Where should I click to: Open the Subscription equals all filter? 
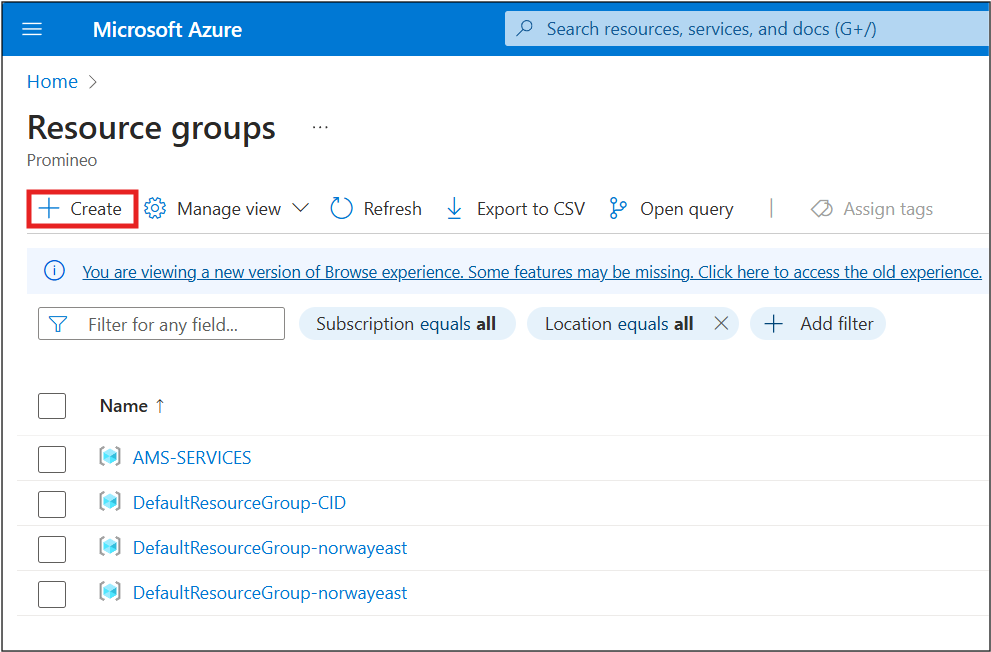(407, 323)
